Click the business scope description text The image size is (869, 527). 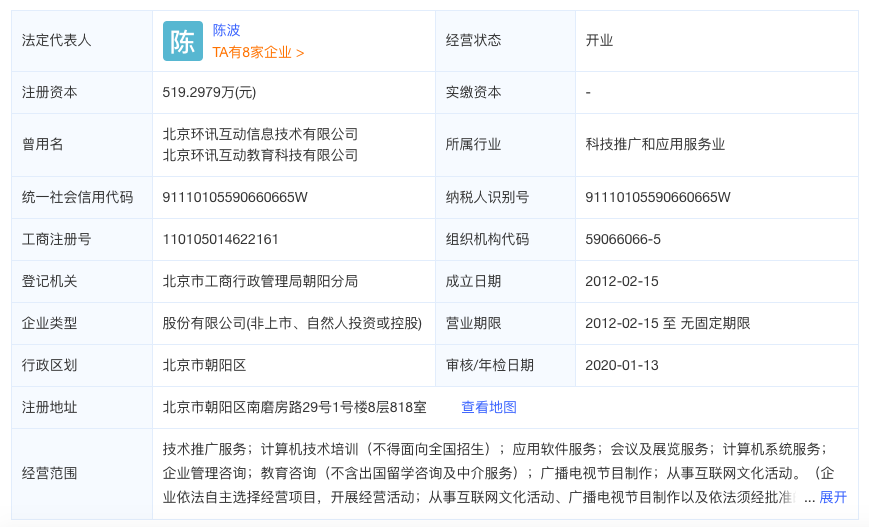point(498,473)
